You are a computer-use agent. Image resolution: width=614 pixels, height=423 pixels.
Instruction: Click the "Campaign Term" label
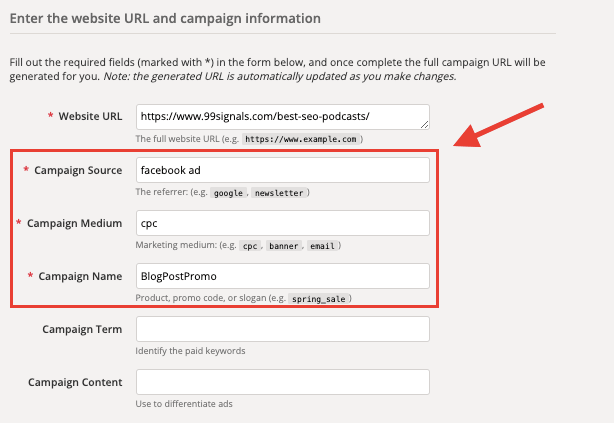pyautogui.click(x=82, y=329)
